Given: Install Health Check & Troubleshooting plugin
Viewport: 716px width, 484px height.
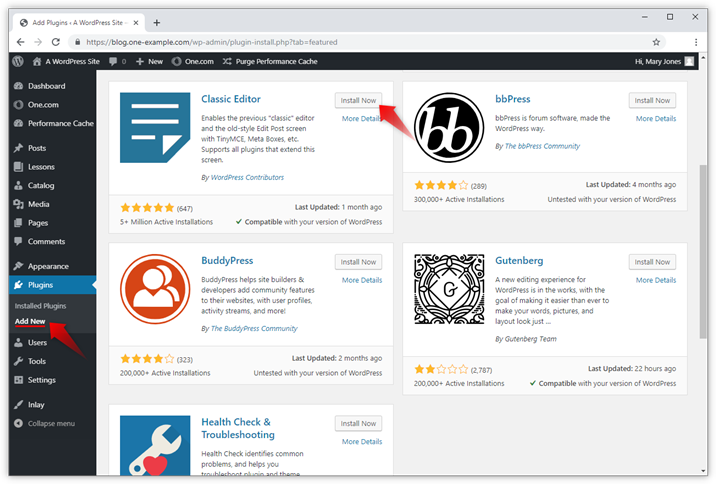Looking at the screenshot, I should (358, 424).
